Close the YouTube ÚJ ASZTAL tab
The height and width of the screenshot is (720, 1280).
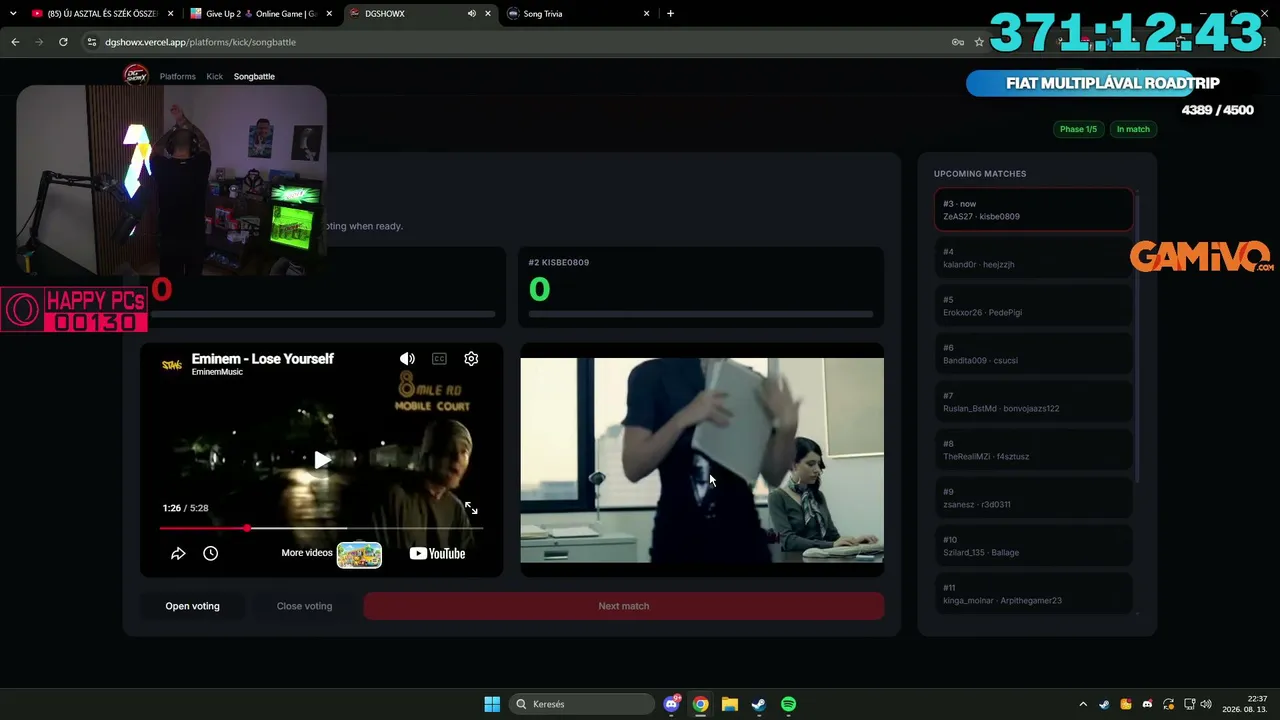(170, 14)
